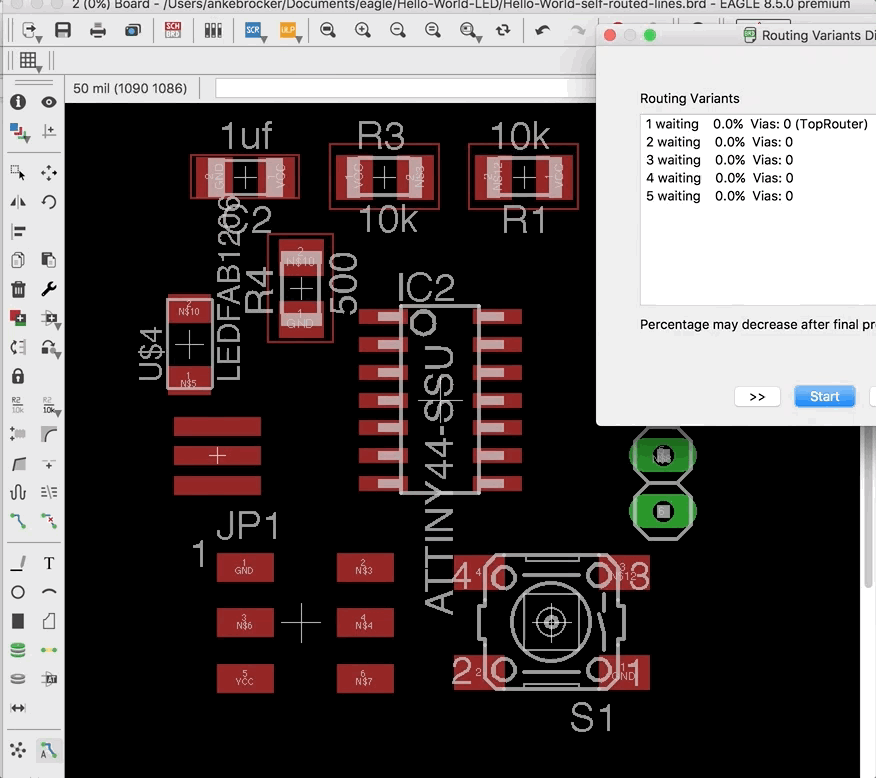Select the Dimension tool
The height and width of the screenshot is (778, 876).
[x=18, y=708]
